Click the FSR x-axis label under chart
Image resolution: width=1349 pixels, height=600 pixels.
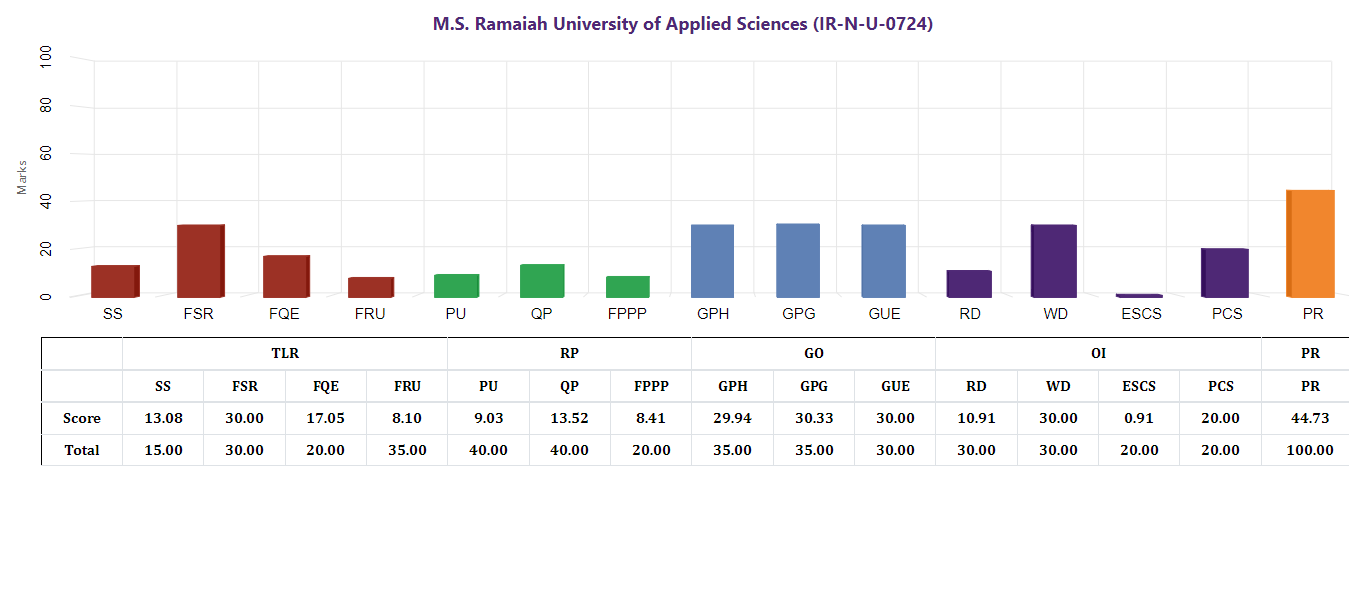[x=198, y=313]
